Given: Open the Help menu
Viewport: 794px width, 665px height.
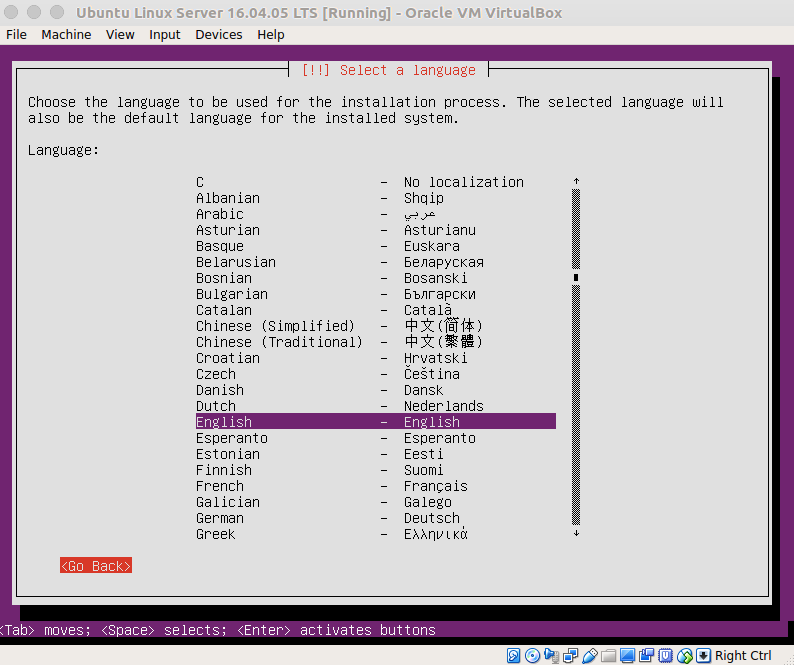Looking at the screenshot, I should pos(271,34).
